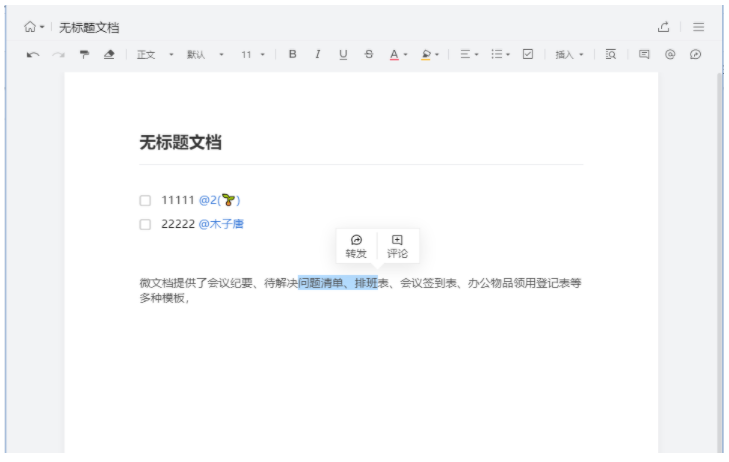The height and width of the screenshot is (462, 729).
Task: Undo the last action
Action: 33,55
